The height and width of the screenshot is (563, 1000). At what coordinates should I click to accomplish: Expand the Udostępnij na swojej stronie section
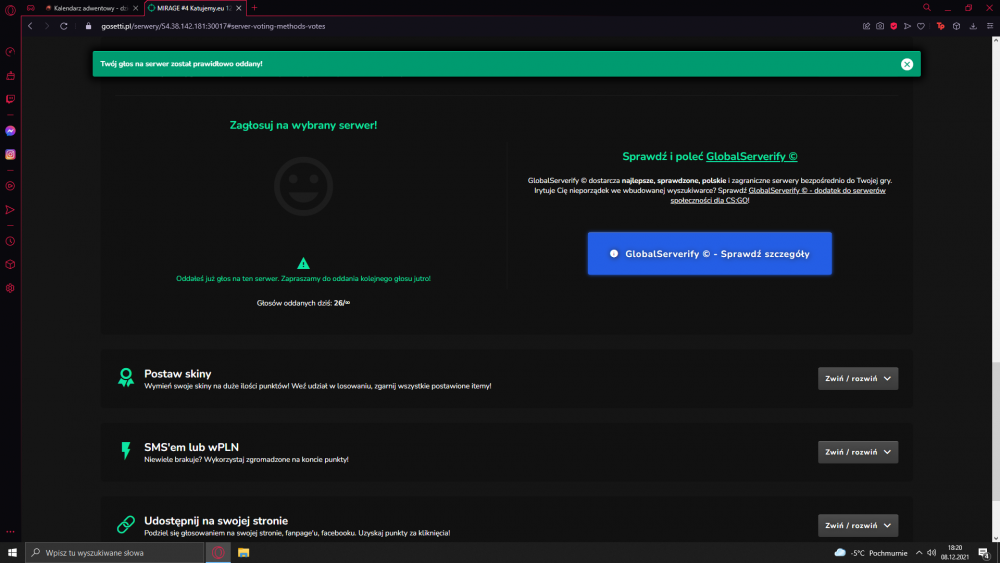coord(858,525)
